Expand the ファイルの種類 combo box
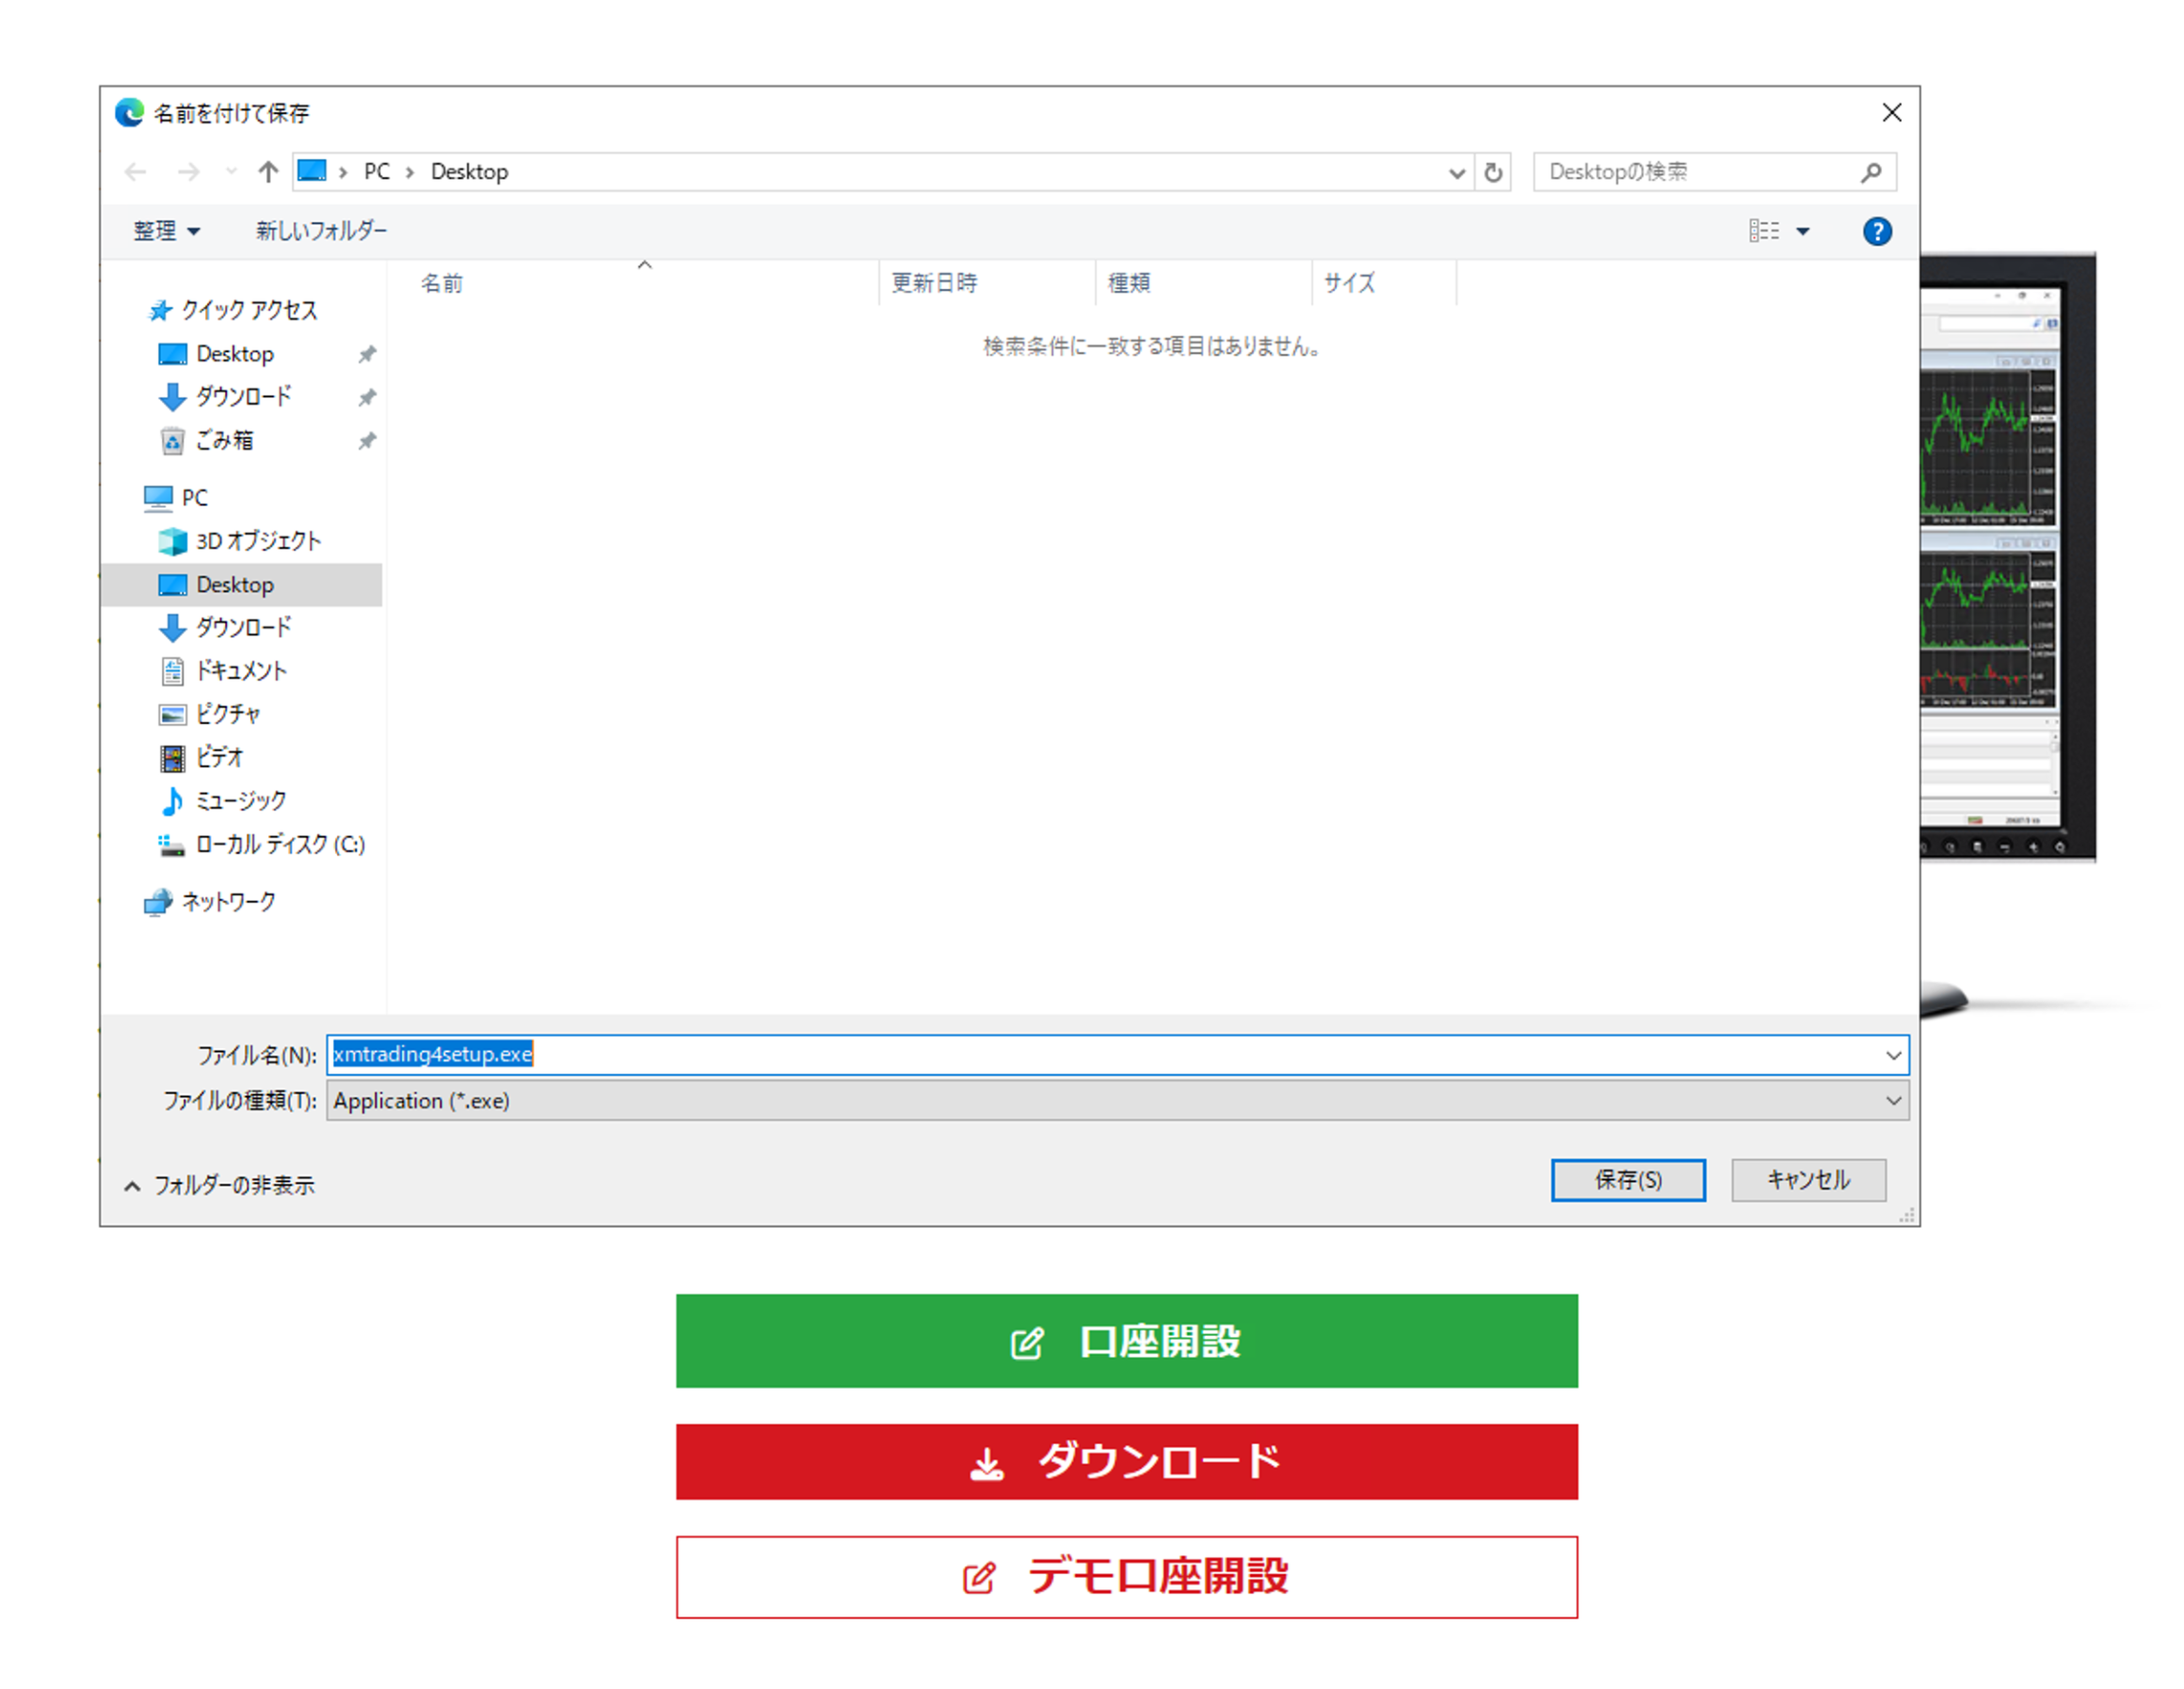This screenshot has width=2184, height=1689. 1893,1101
